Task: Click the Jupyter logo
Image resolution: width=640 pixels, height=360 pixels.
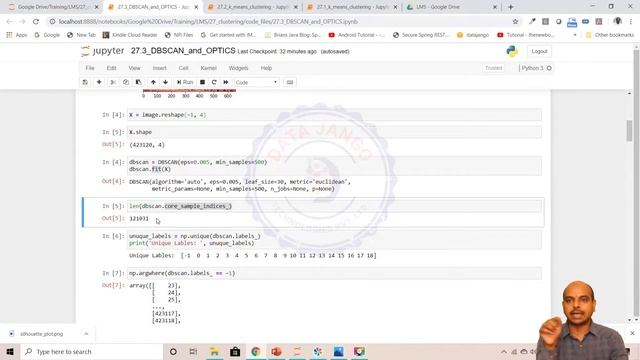Action: pos(102,51)
